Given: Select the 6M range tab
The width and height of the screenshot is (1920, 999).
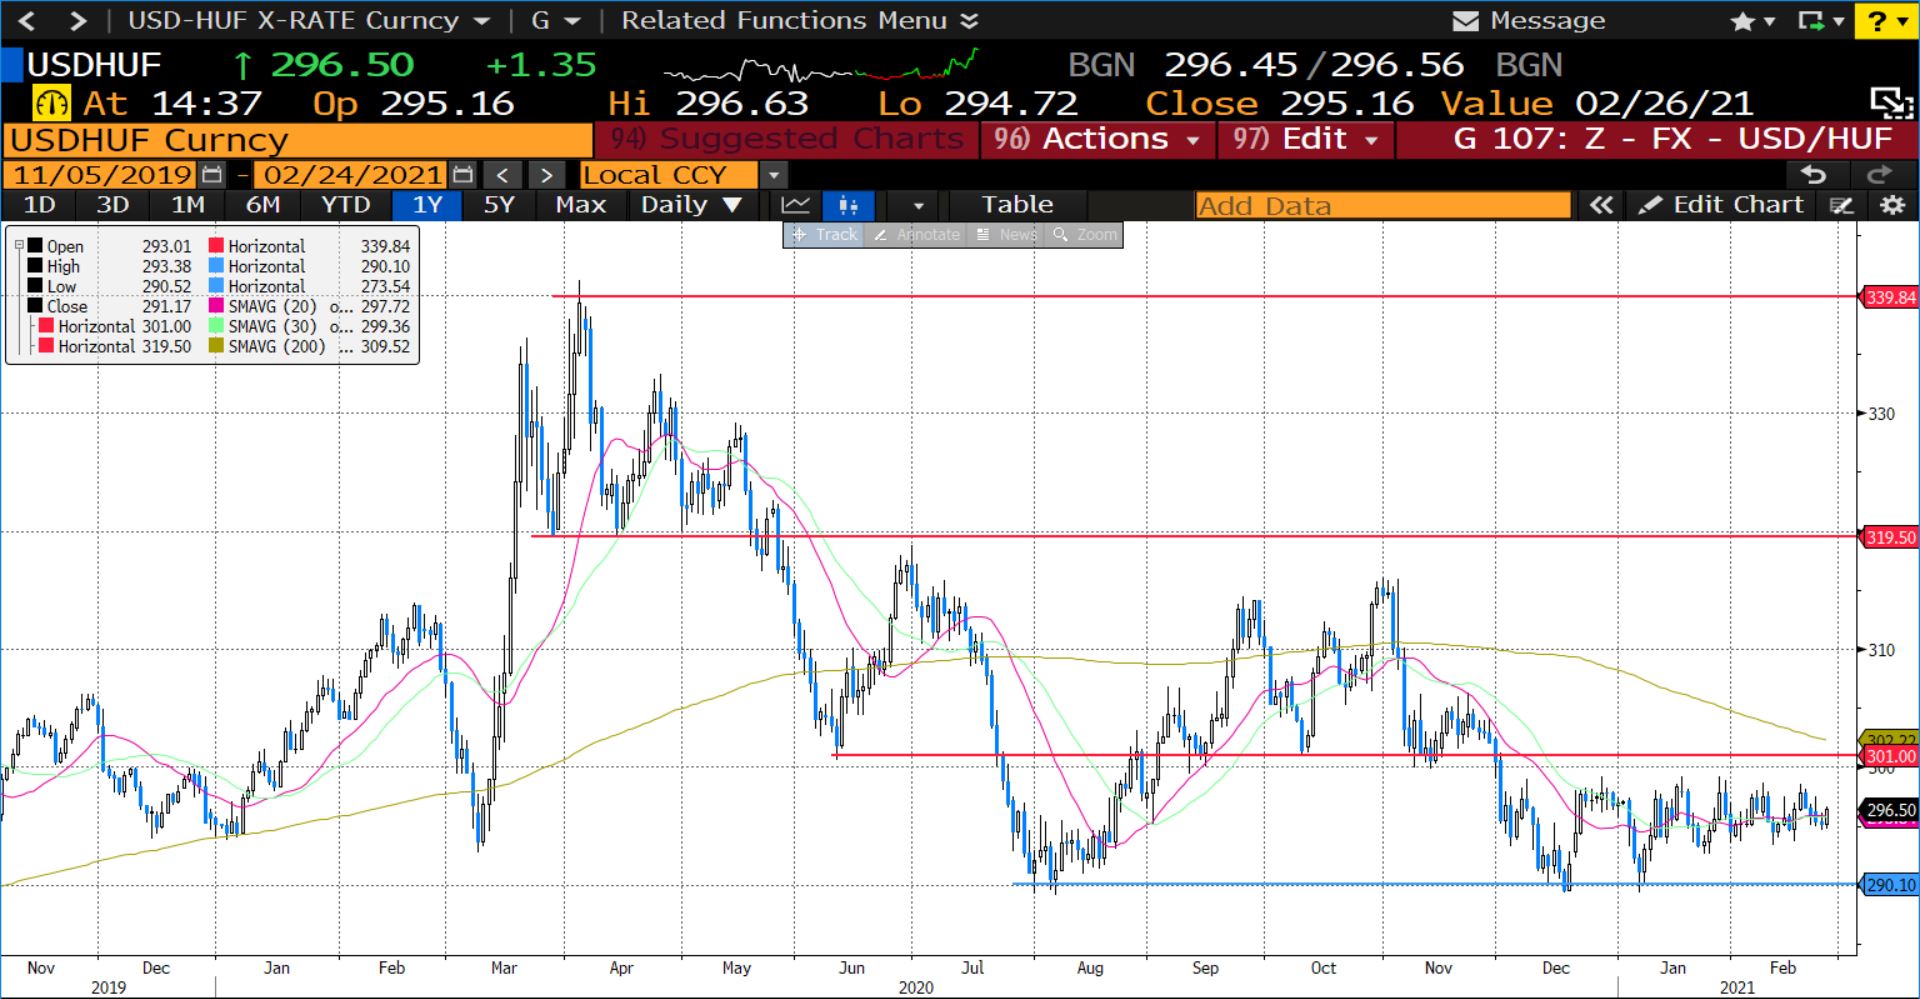Looking at the screenshot, I should point(263,205).
